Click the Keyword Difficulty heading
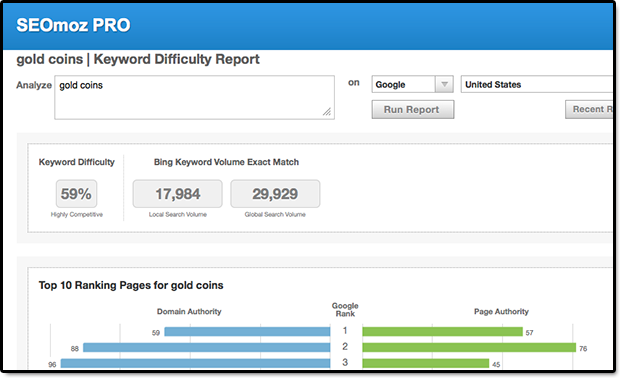The height and width of the screenshot is (378, 620). (77, 162)
